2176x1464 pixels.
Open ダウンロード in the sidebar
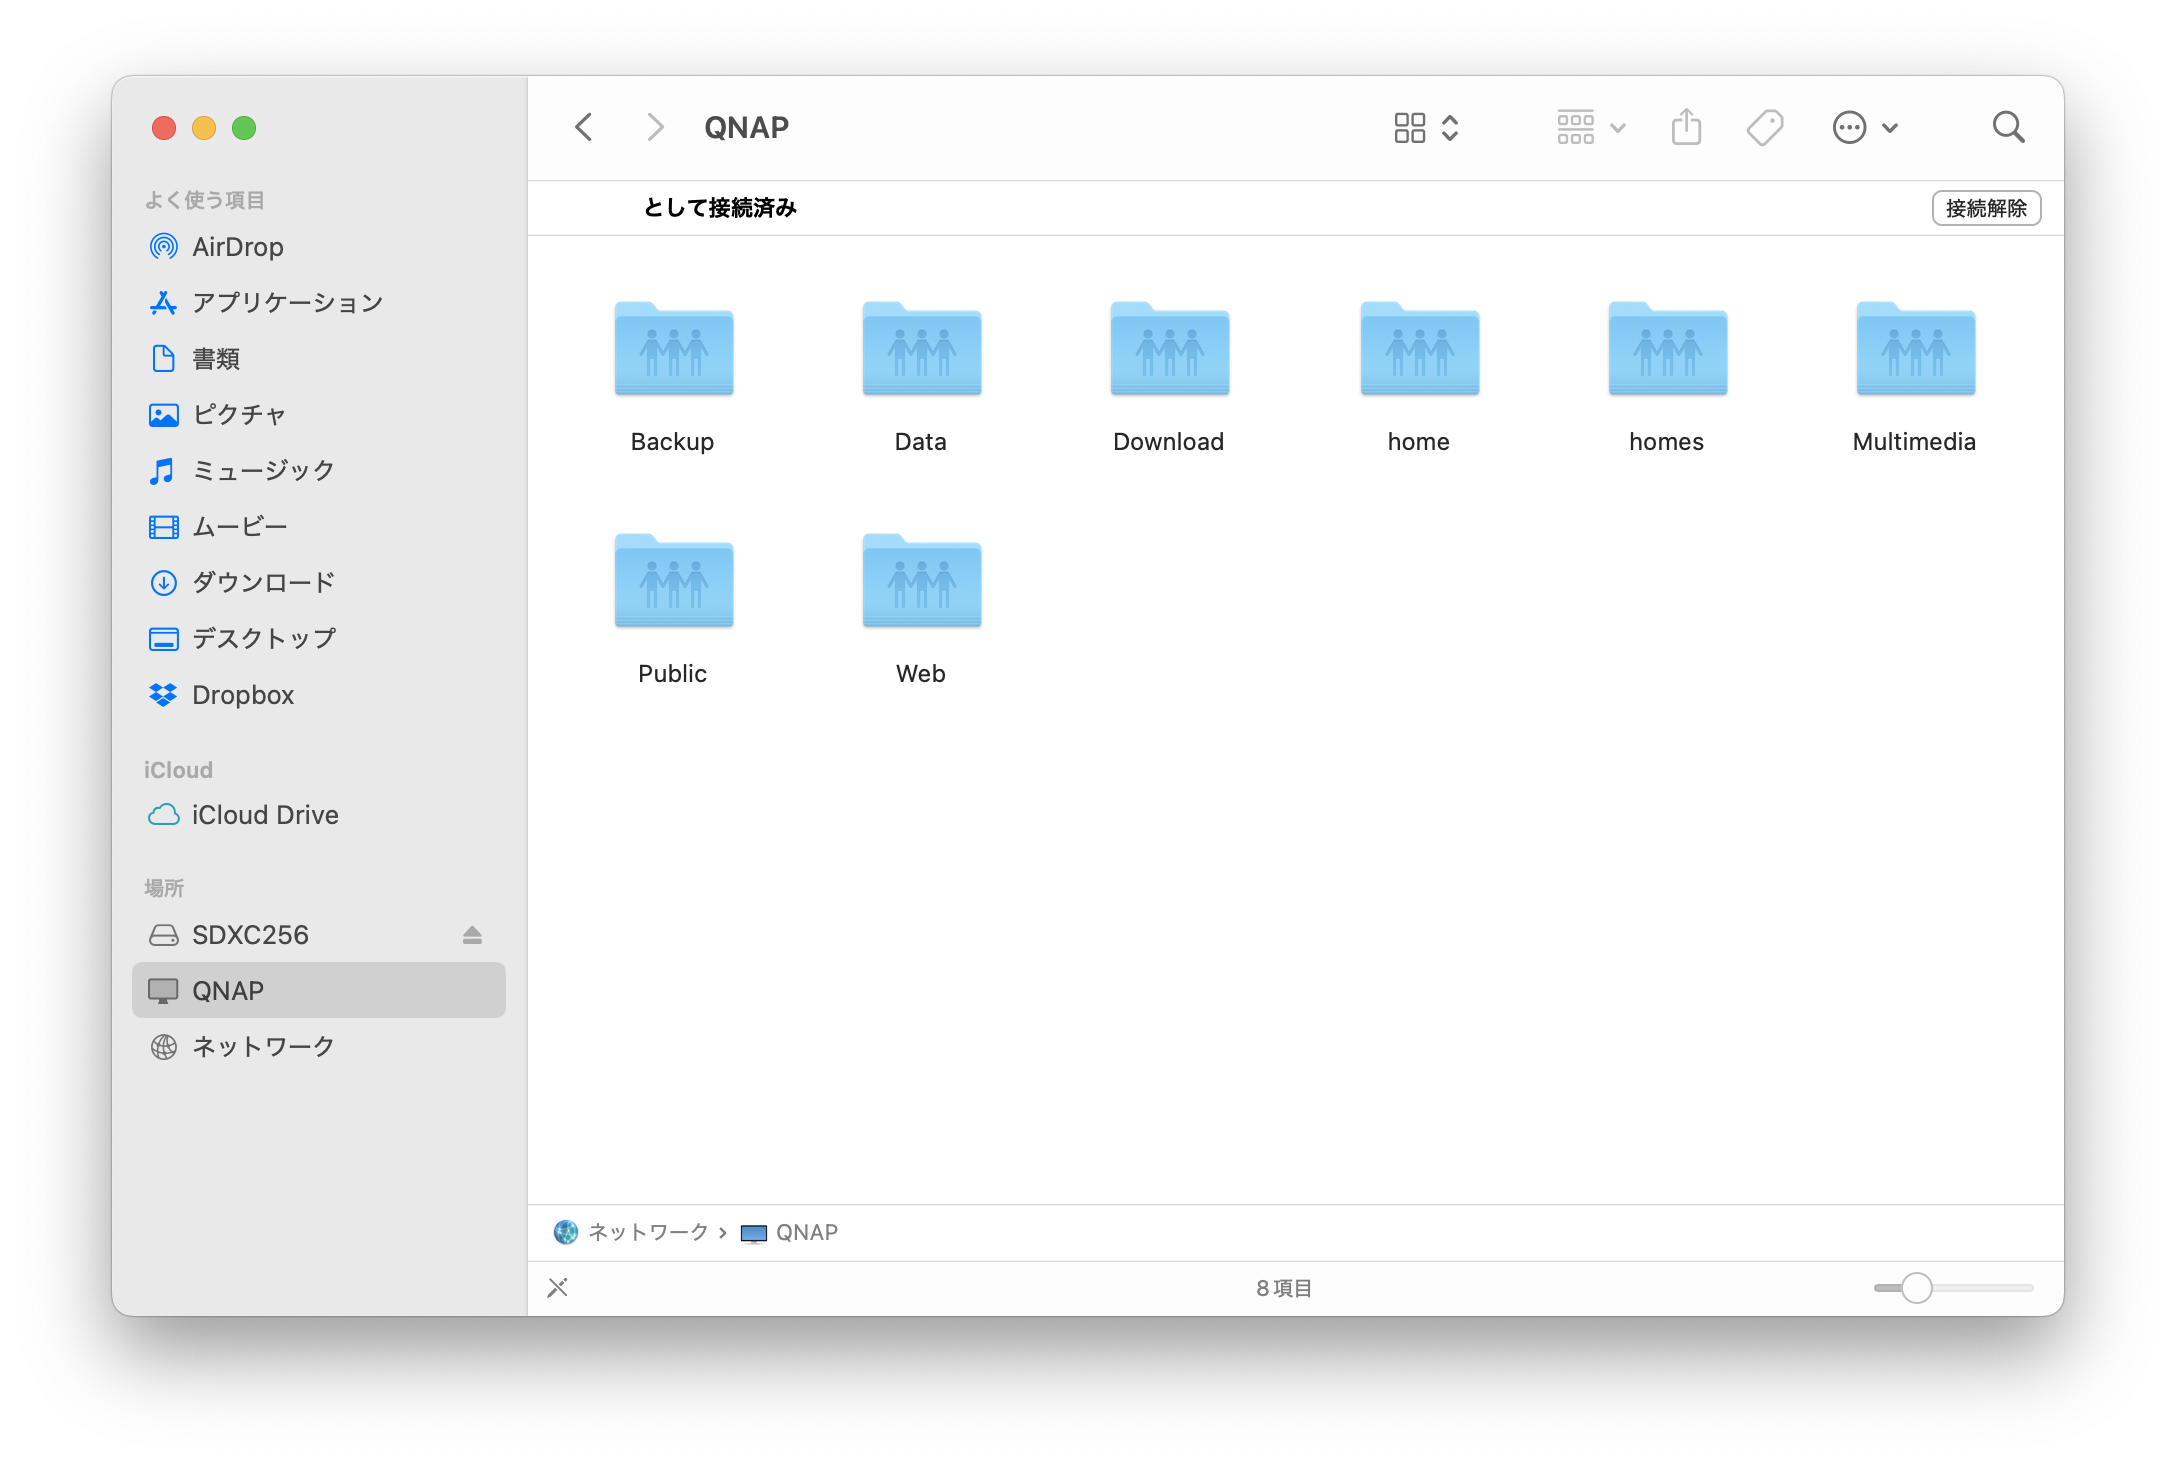(262, 583)
